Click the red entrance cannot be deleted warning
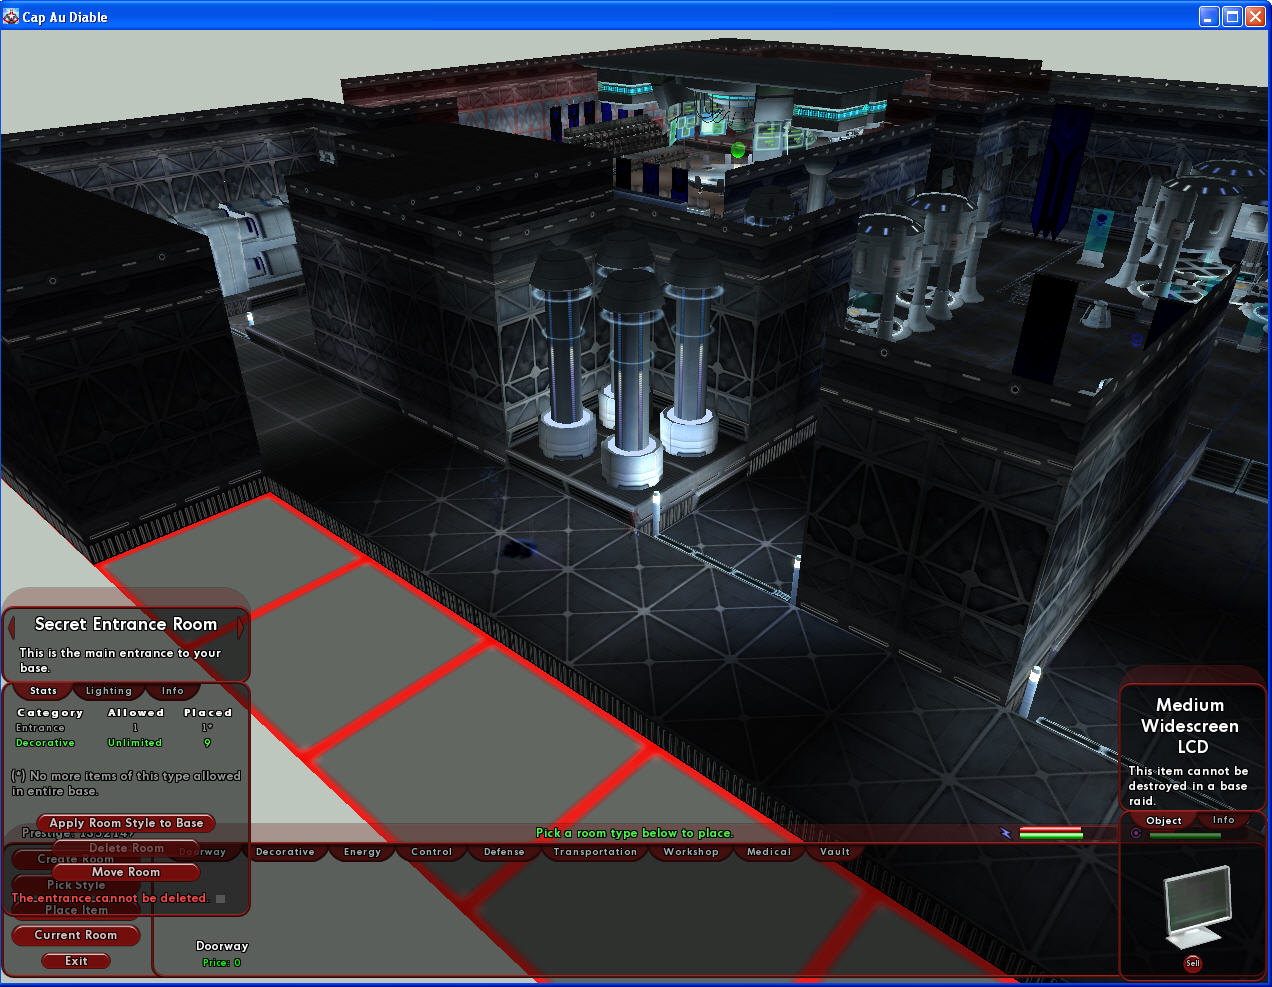 pyautogui.click(x=110, y=898)
